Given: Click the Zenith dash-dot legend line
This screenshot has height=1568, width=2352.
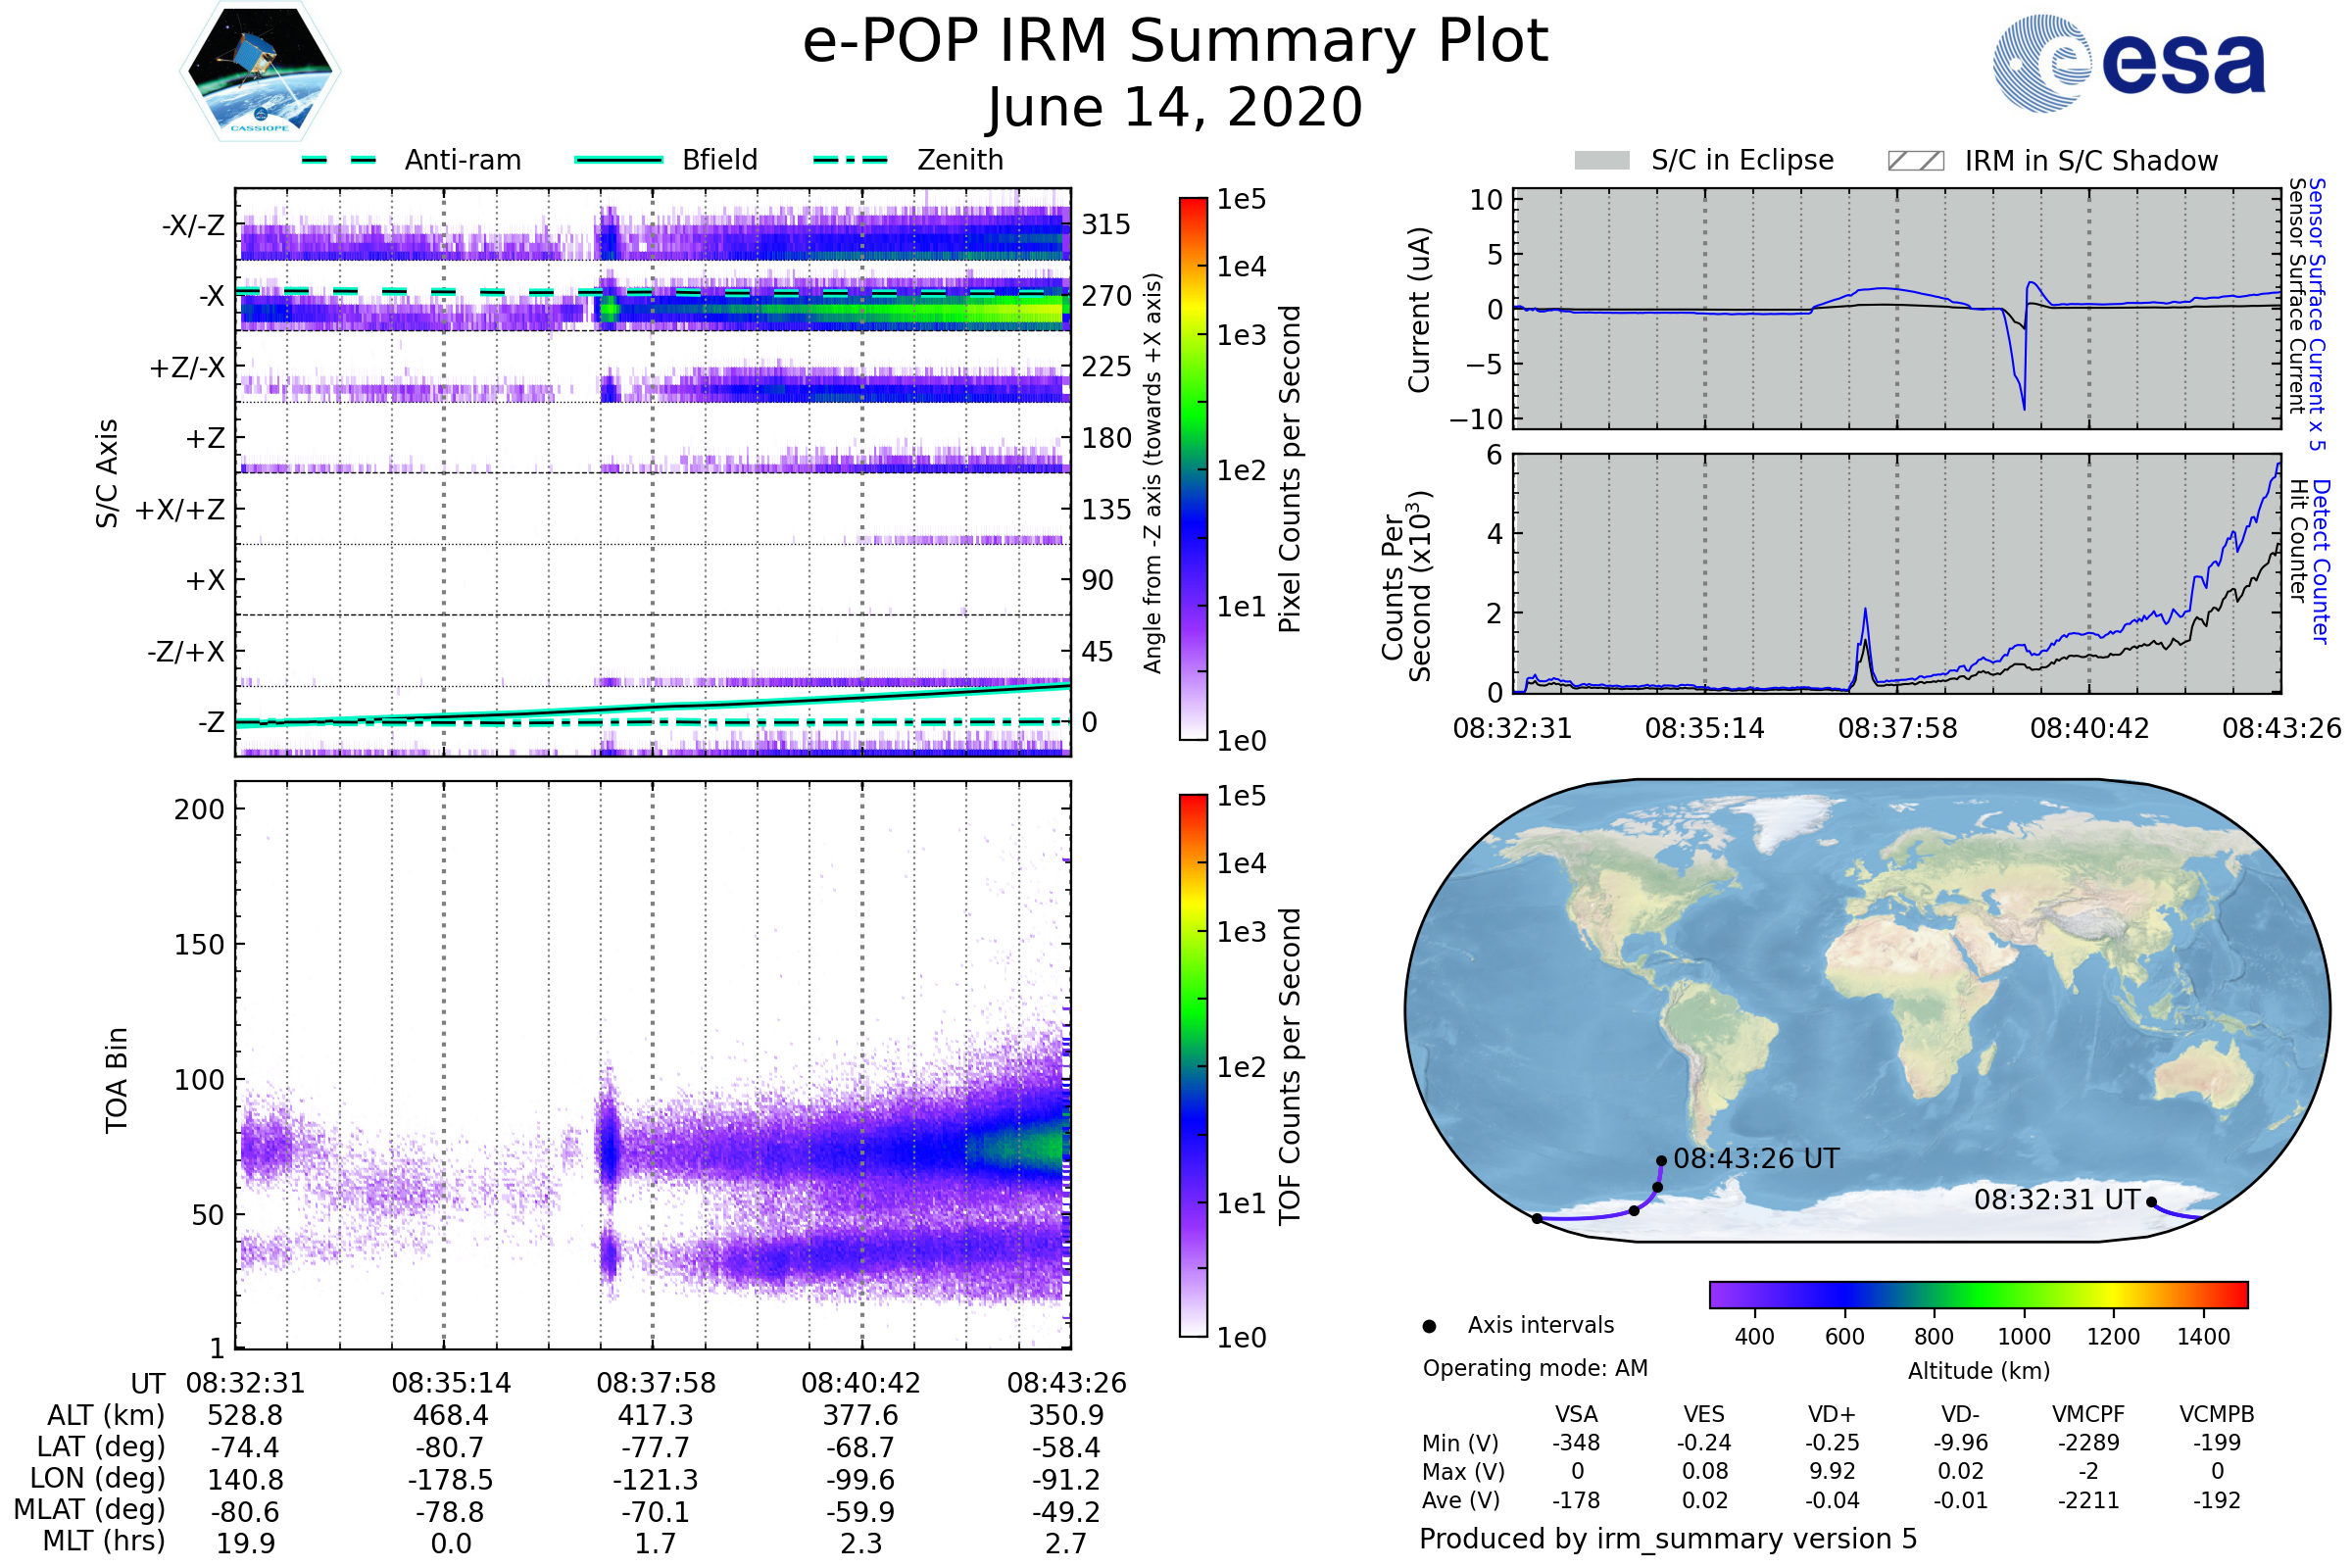Looking at the screenshot, I should click(850, 160).
